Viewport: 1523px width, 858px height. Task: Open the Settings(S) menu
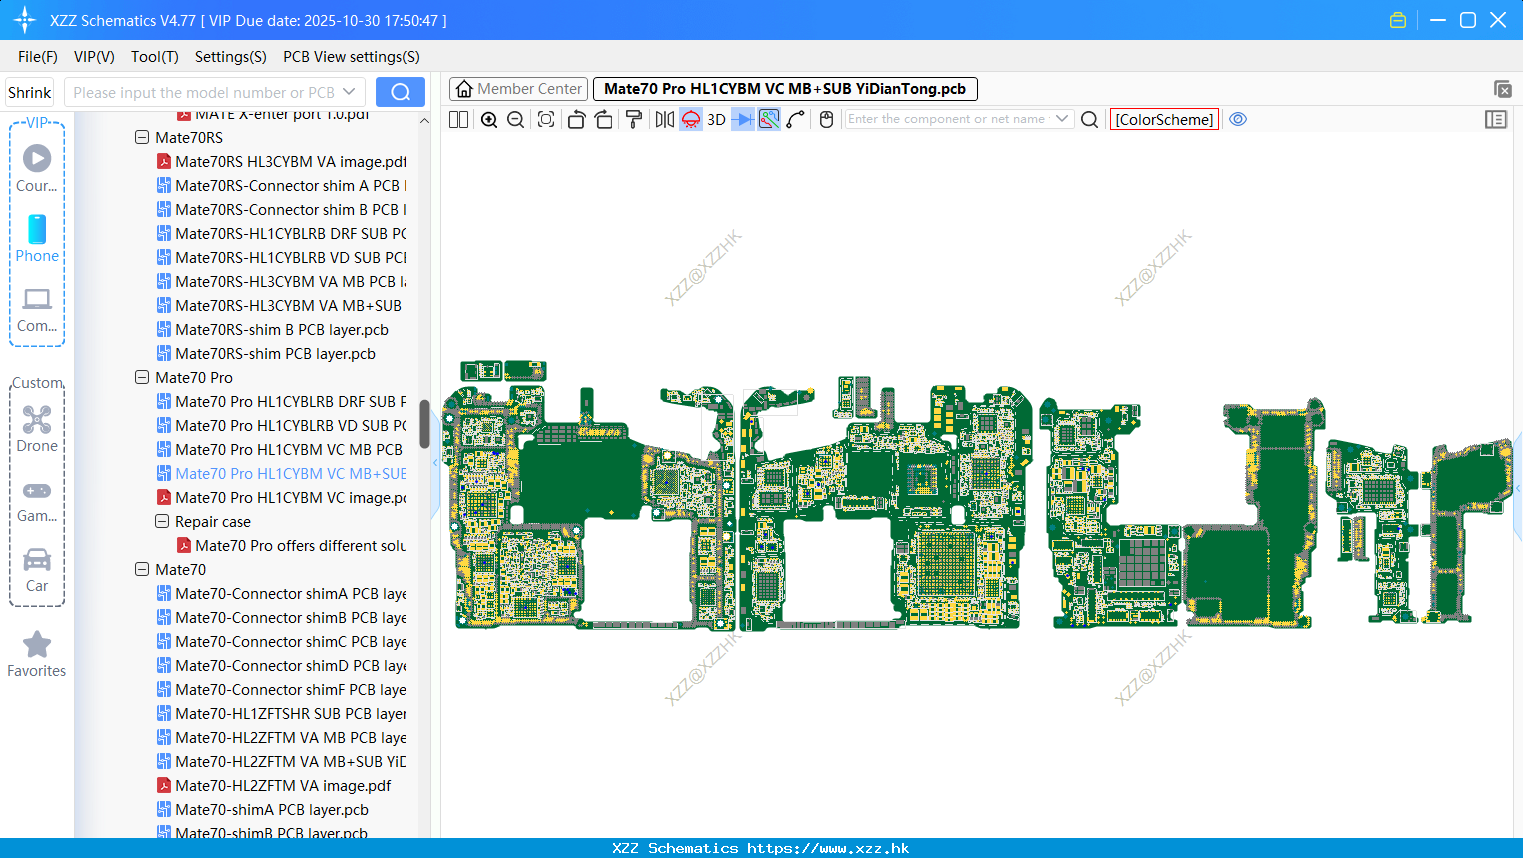coord(231,57)
